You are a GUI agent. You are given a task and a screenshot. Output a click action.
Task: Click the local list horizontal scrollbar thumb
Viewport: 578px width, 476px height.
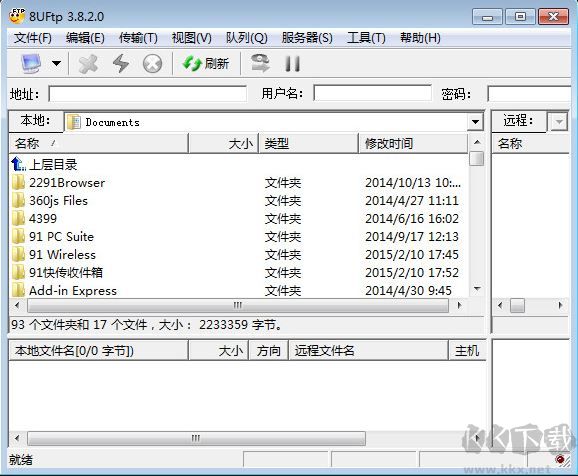tap(238, 306)
